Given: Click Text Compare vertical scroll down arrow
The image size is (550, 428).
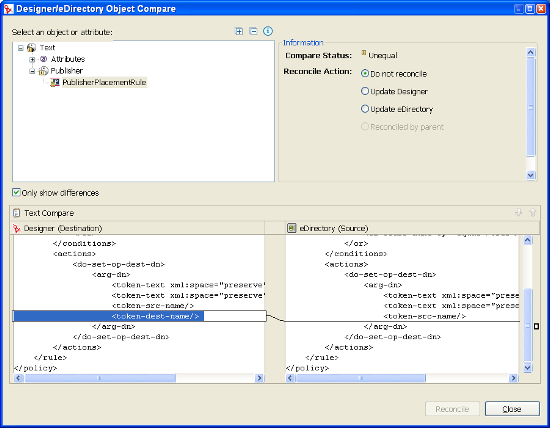Looking at the screenshot, I should coord(528,368).
